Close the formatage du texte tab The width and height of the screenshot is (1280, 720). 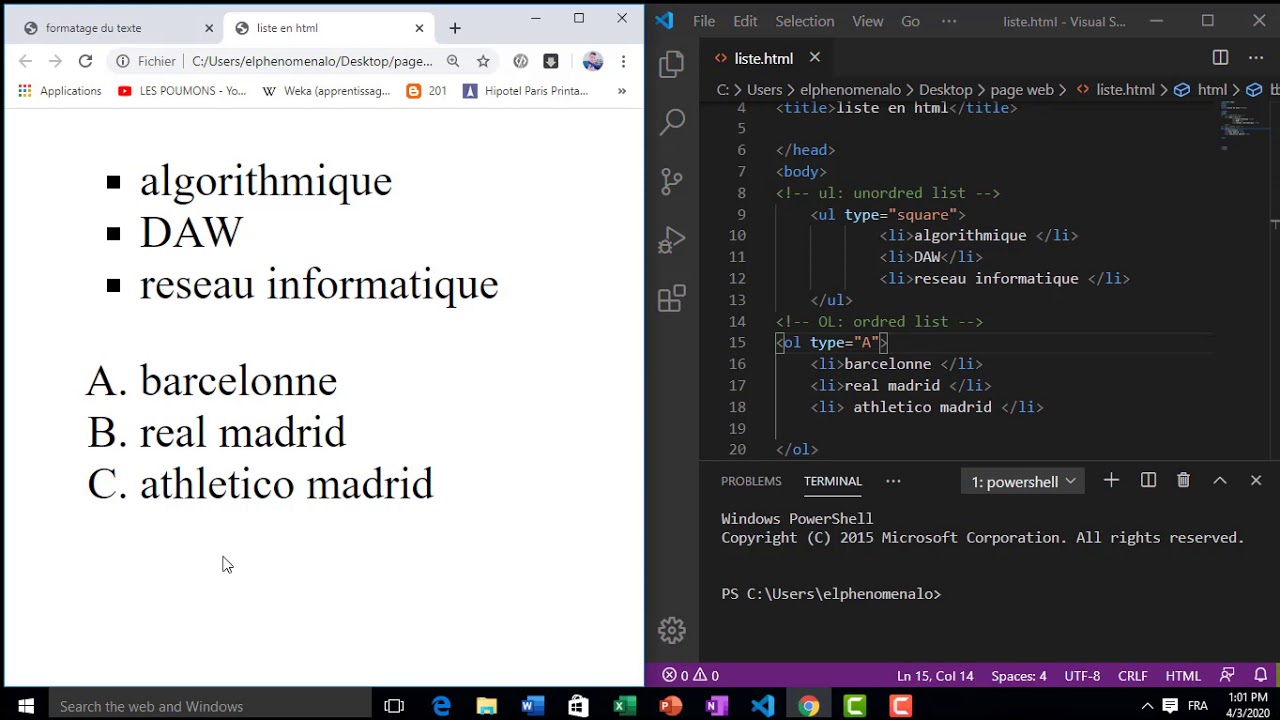pos(209,28)
